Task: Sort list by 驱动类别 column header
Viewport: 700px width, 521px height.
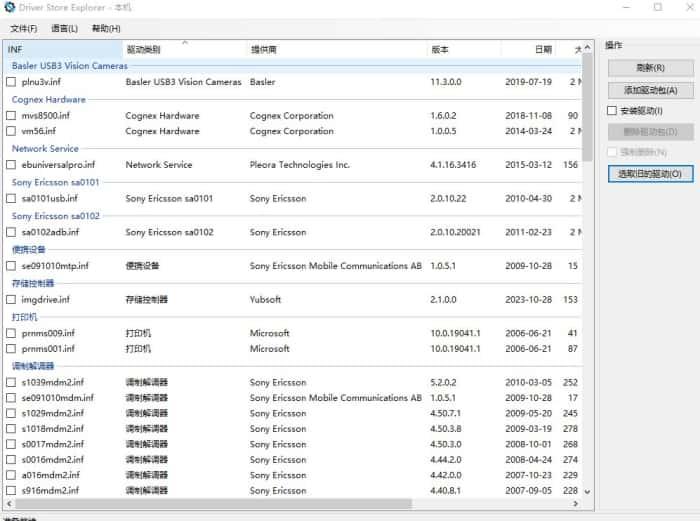Action: click(x=180, y=49)
